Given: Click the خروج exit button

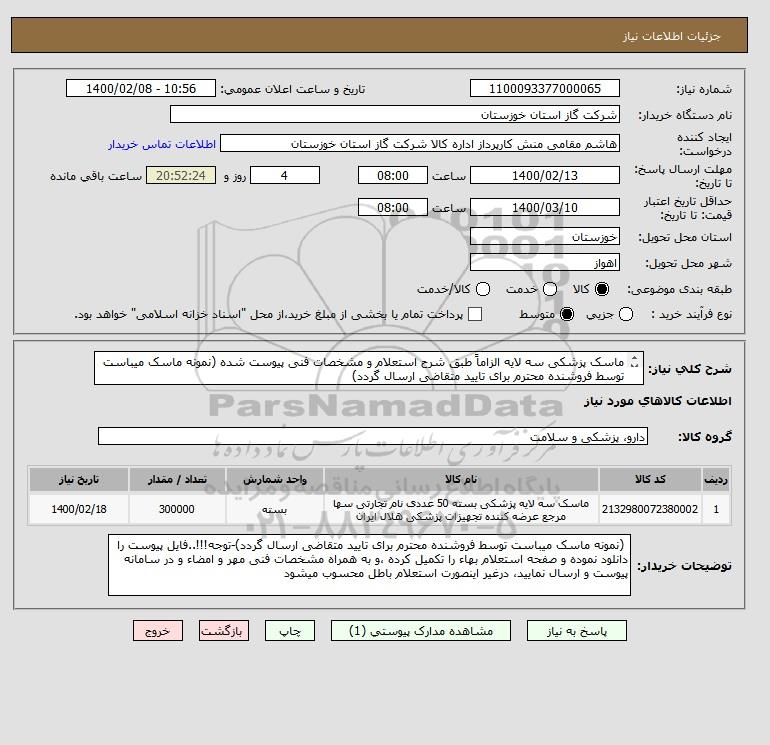Looking at the screenshot, I should (158, 631).
